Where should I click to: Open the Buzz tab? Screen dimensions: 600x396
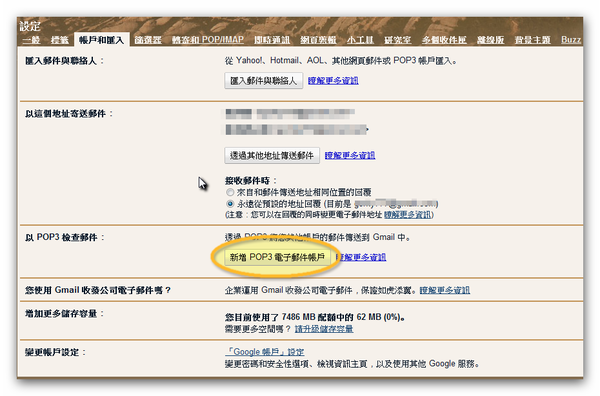point(571,40)
